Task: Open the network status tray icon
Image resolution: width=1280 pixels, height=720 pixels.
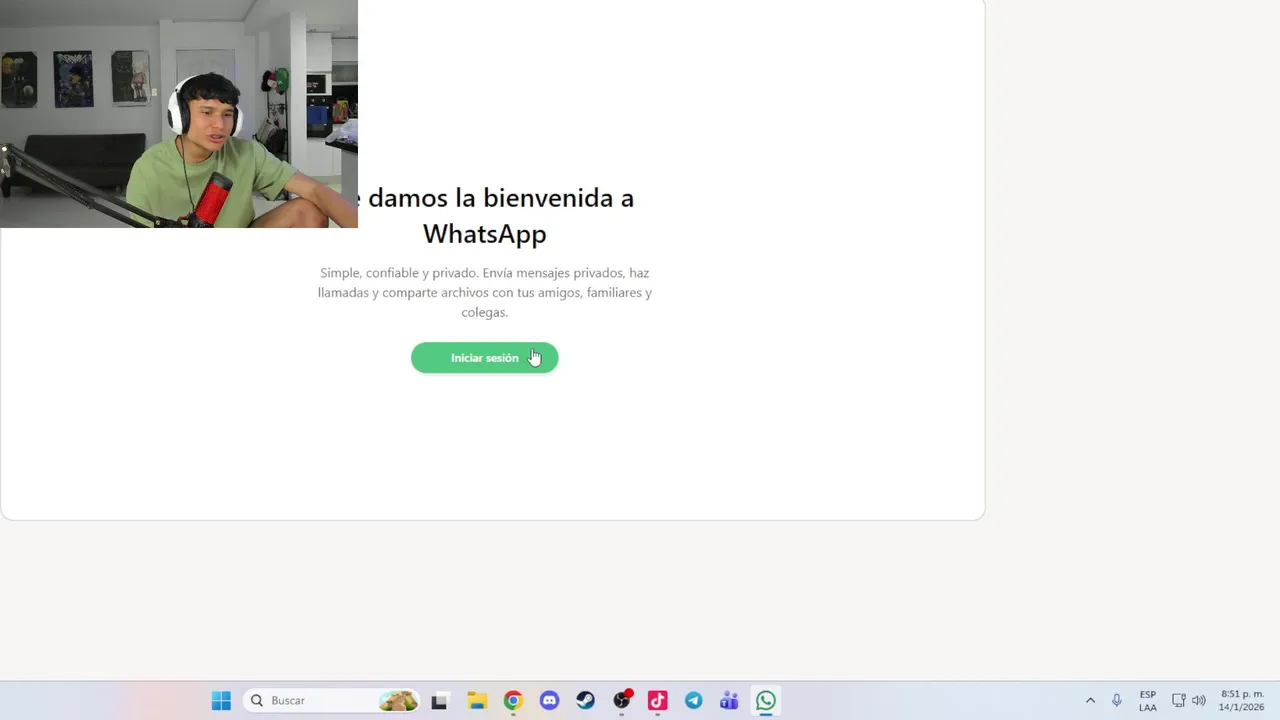Action: click(x=1178, y=701)
